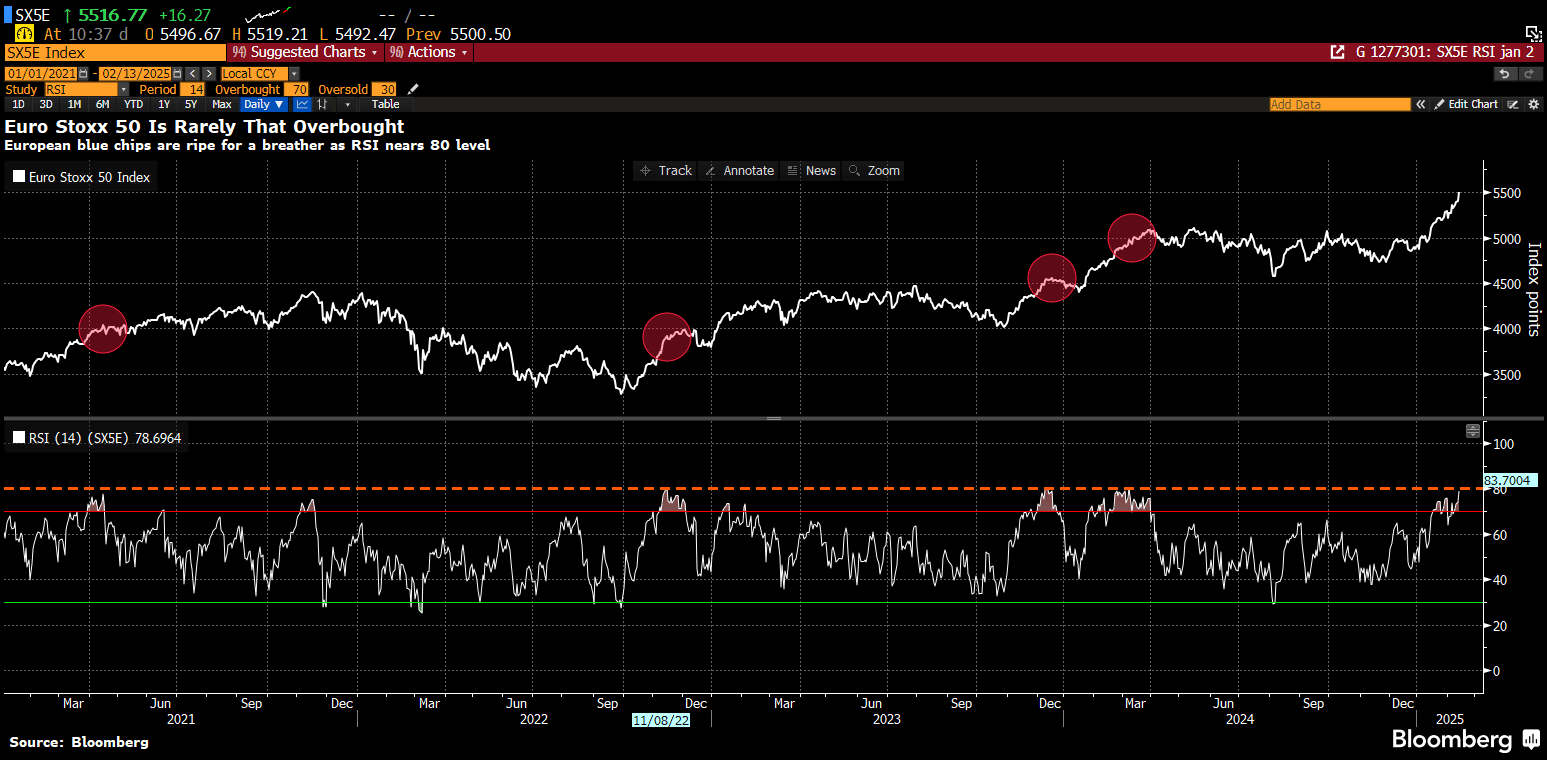
Task: Click the intraday sparkline mini chart
Action: tap(268, 15)
